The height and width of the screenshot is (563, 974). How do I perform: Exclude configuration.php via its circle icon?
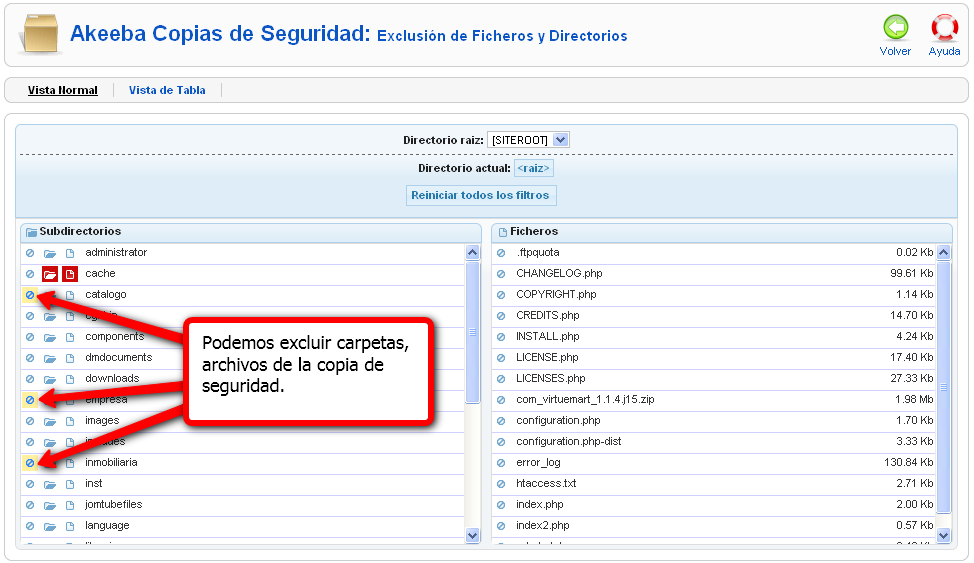(x=501, y=421)
